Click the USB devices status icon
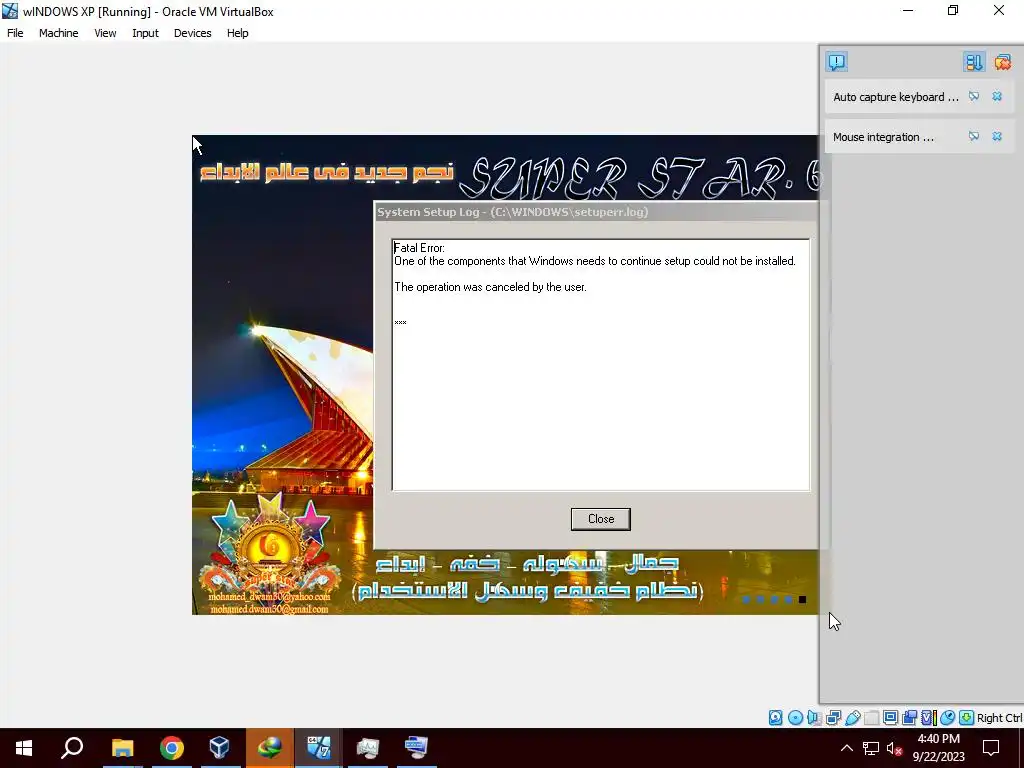The image size is (1024, 768). click(x=853, y=718)
